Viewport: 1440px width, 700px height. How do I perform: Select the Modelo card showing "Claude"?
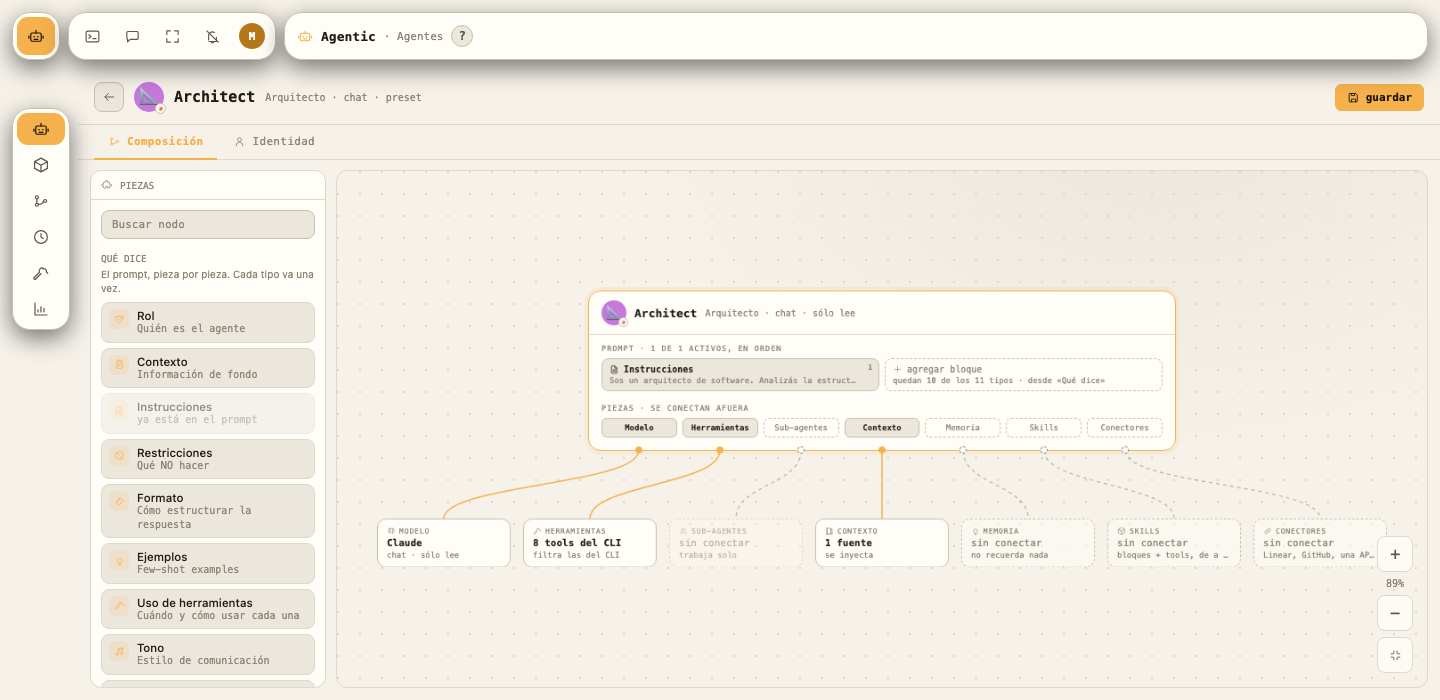coord(444,543)
